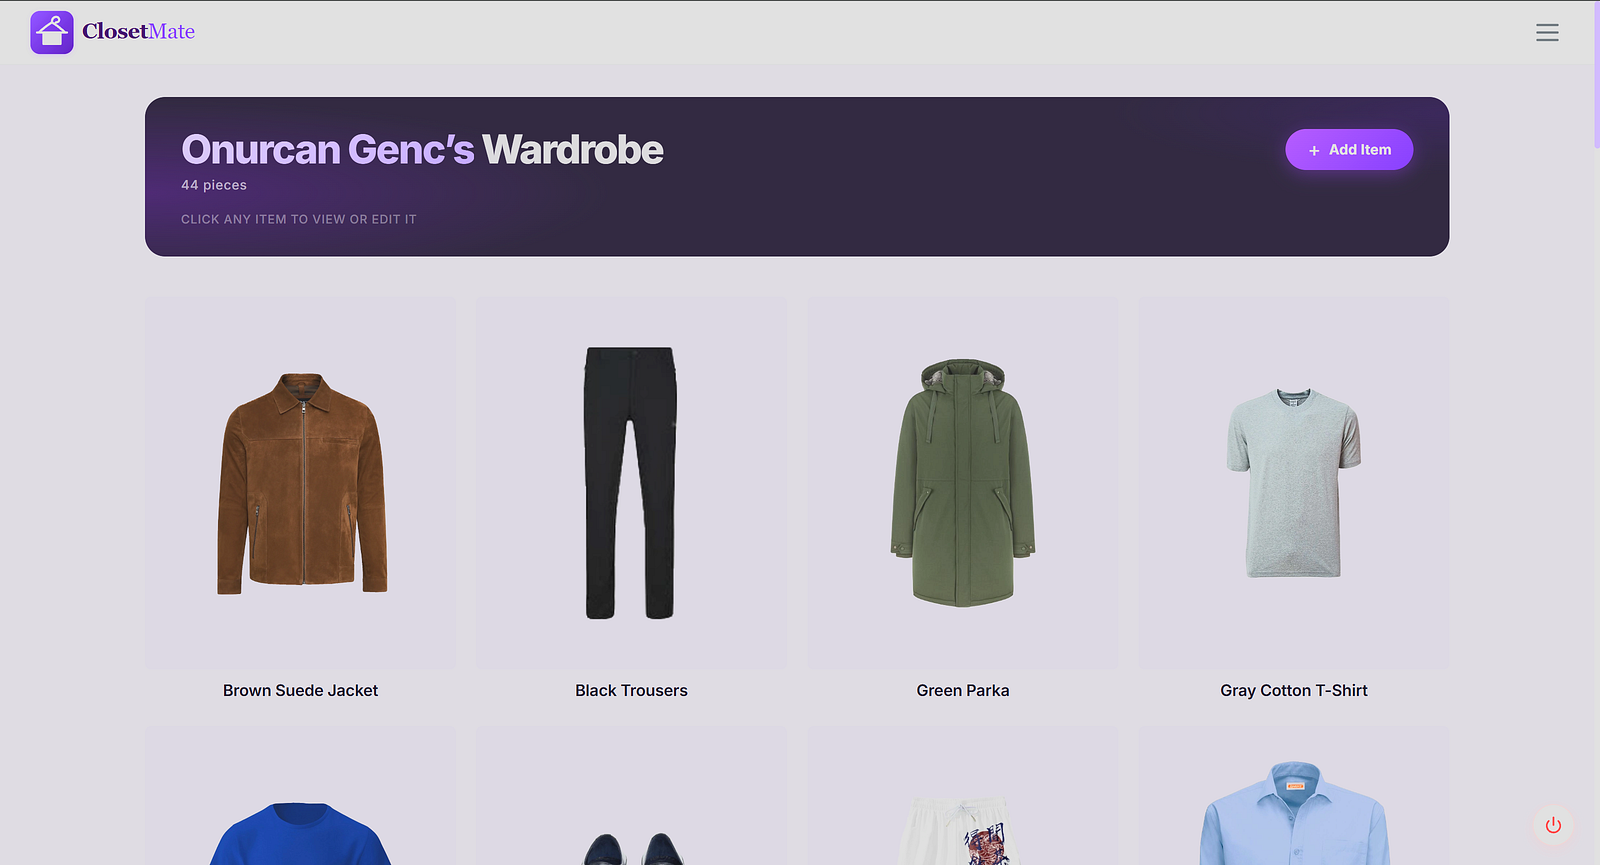Click the Brown Suede Jacket label
The height and width of the screenshot is (865, 1600).
pos(301,690)
